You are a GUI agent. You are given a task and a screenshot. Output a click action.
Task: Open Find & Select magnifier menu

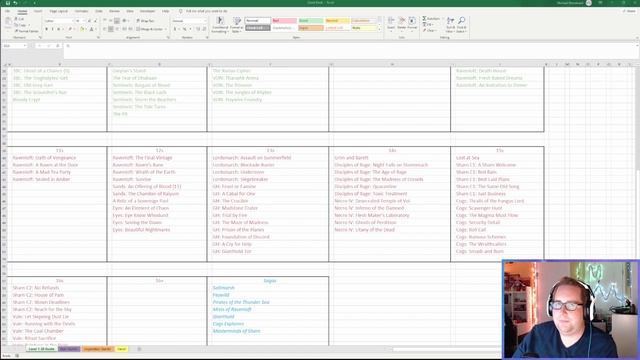coord(462,25)
